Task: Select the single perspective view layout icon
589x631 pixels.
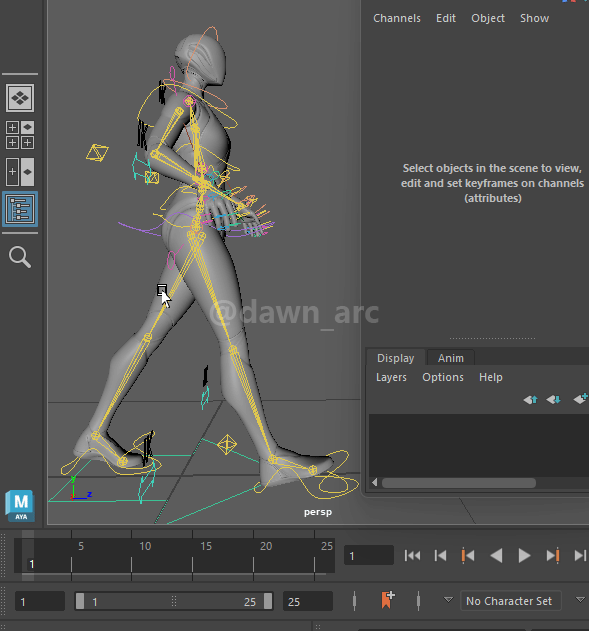Action: click(20, 98)
